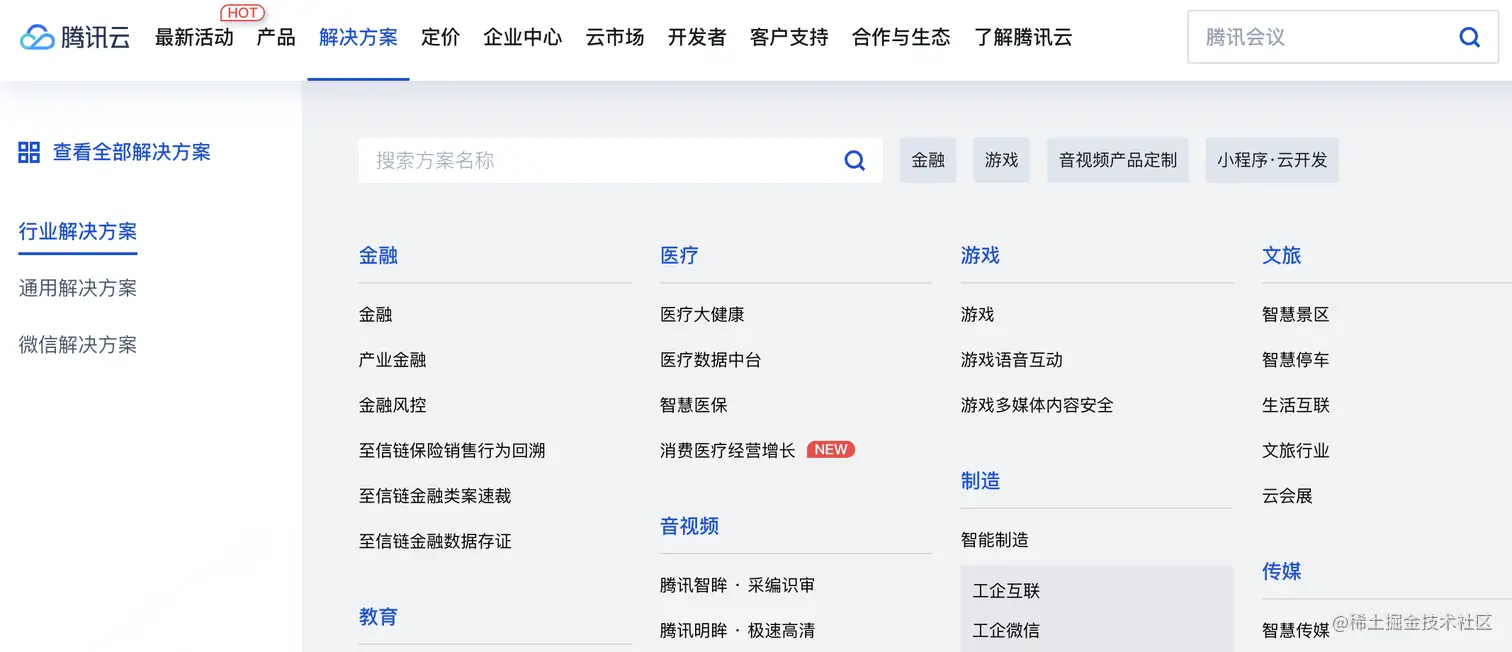
Task: Open the 合作与生态 menu
Action: [x=901, y=37]
